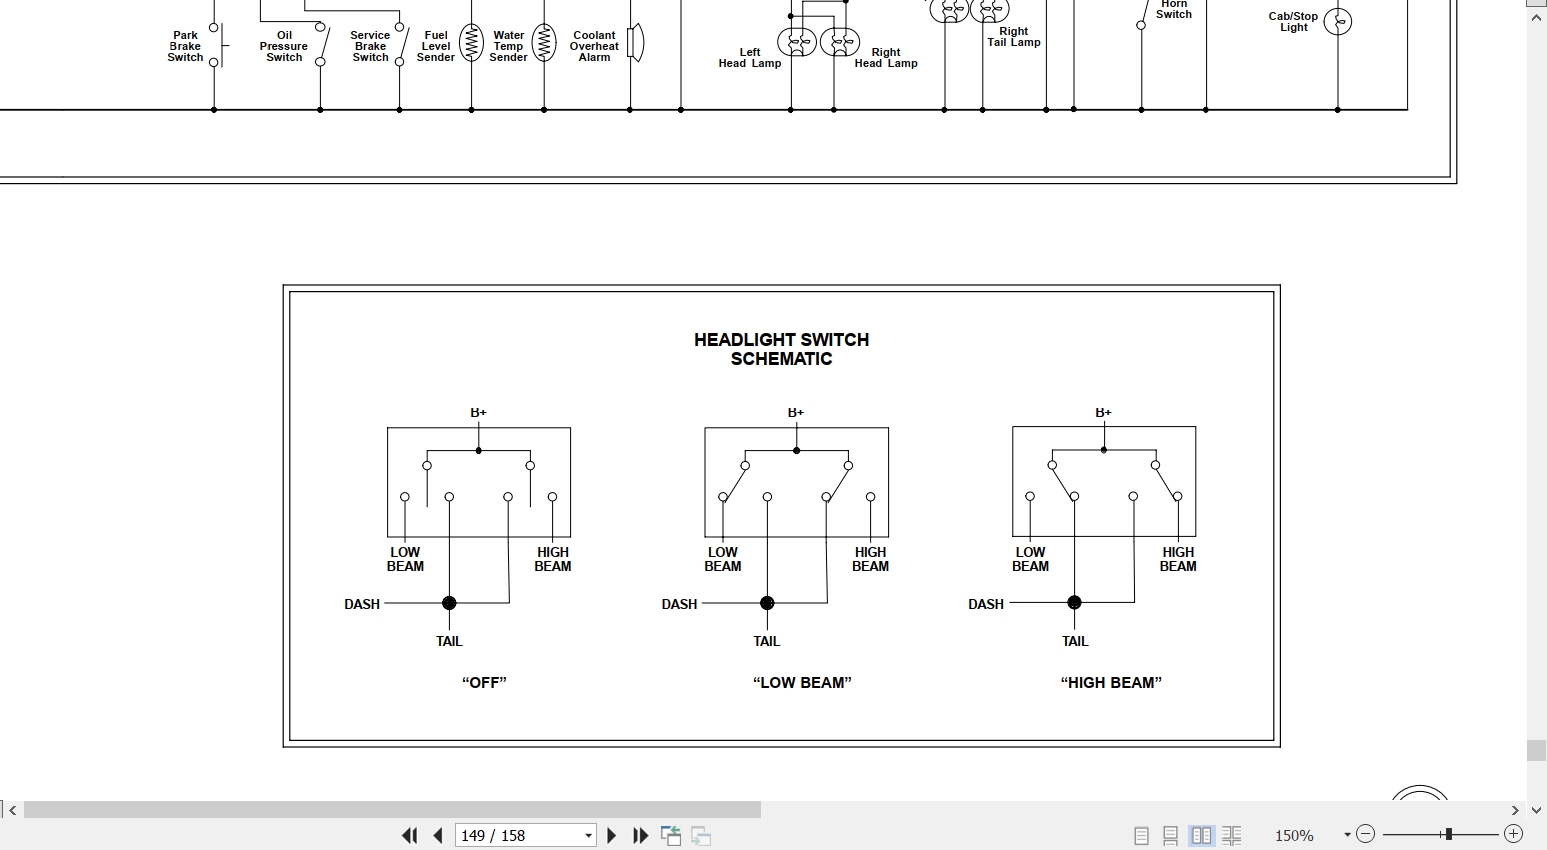
Task: Click the horizontal scrollbar left arrow
Action: (12, 810)
